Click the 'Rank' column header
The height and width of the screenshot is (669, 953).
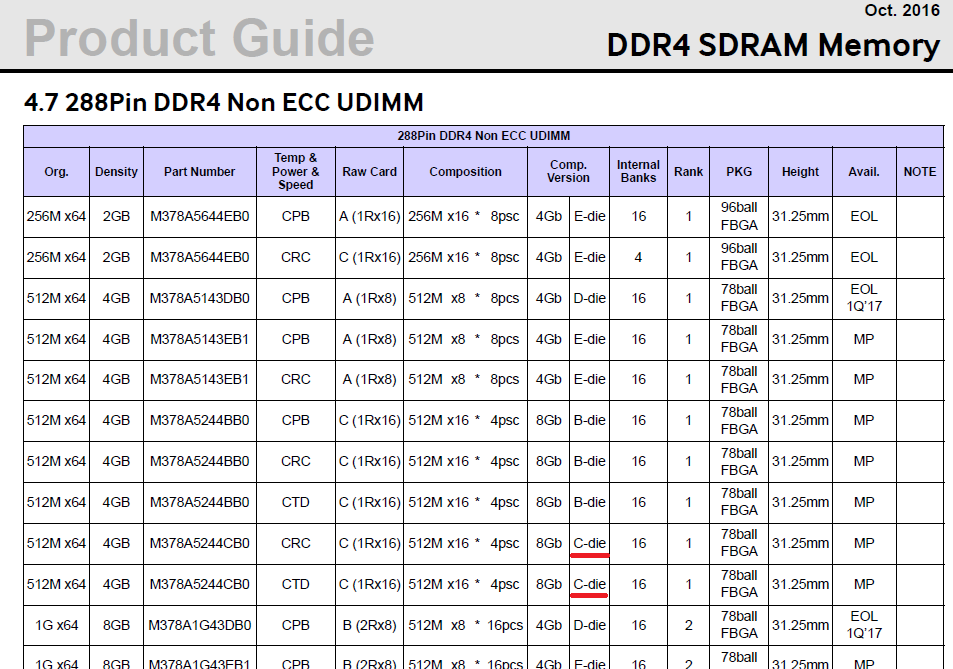[x=689, y=171]
